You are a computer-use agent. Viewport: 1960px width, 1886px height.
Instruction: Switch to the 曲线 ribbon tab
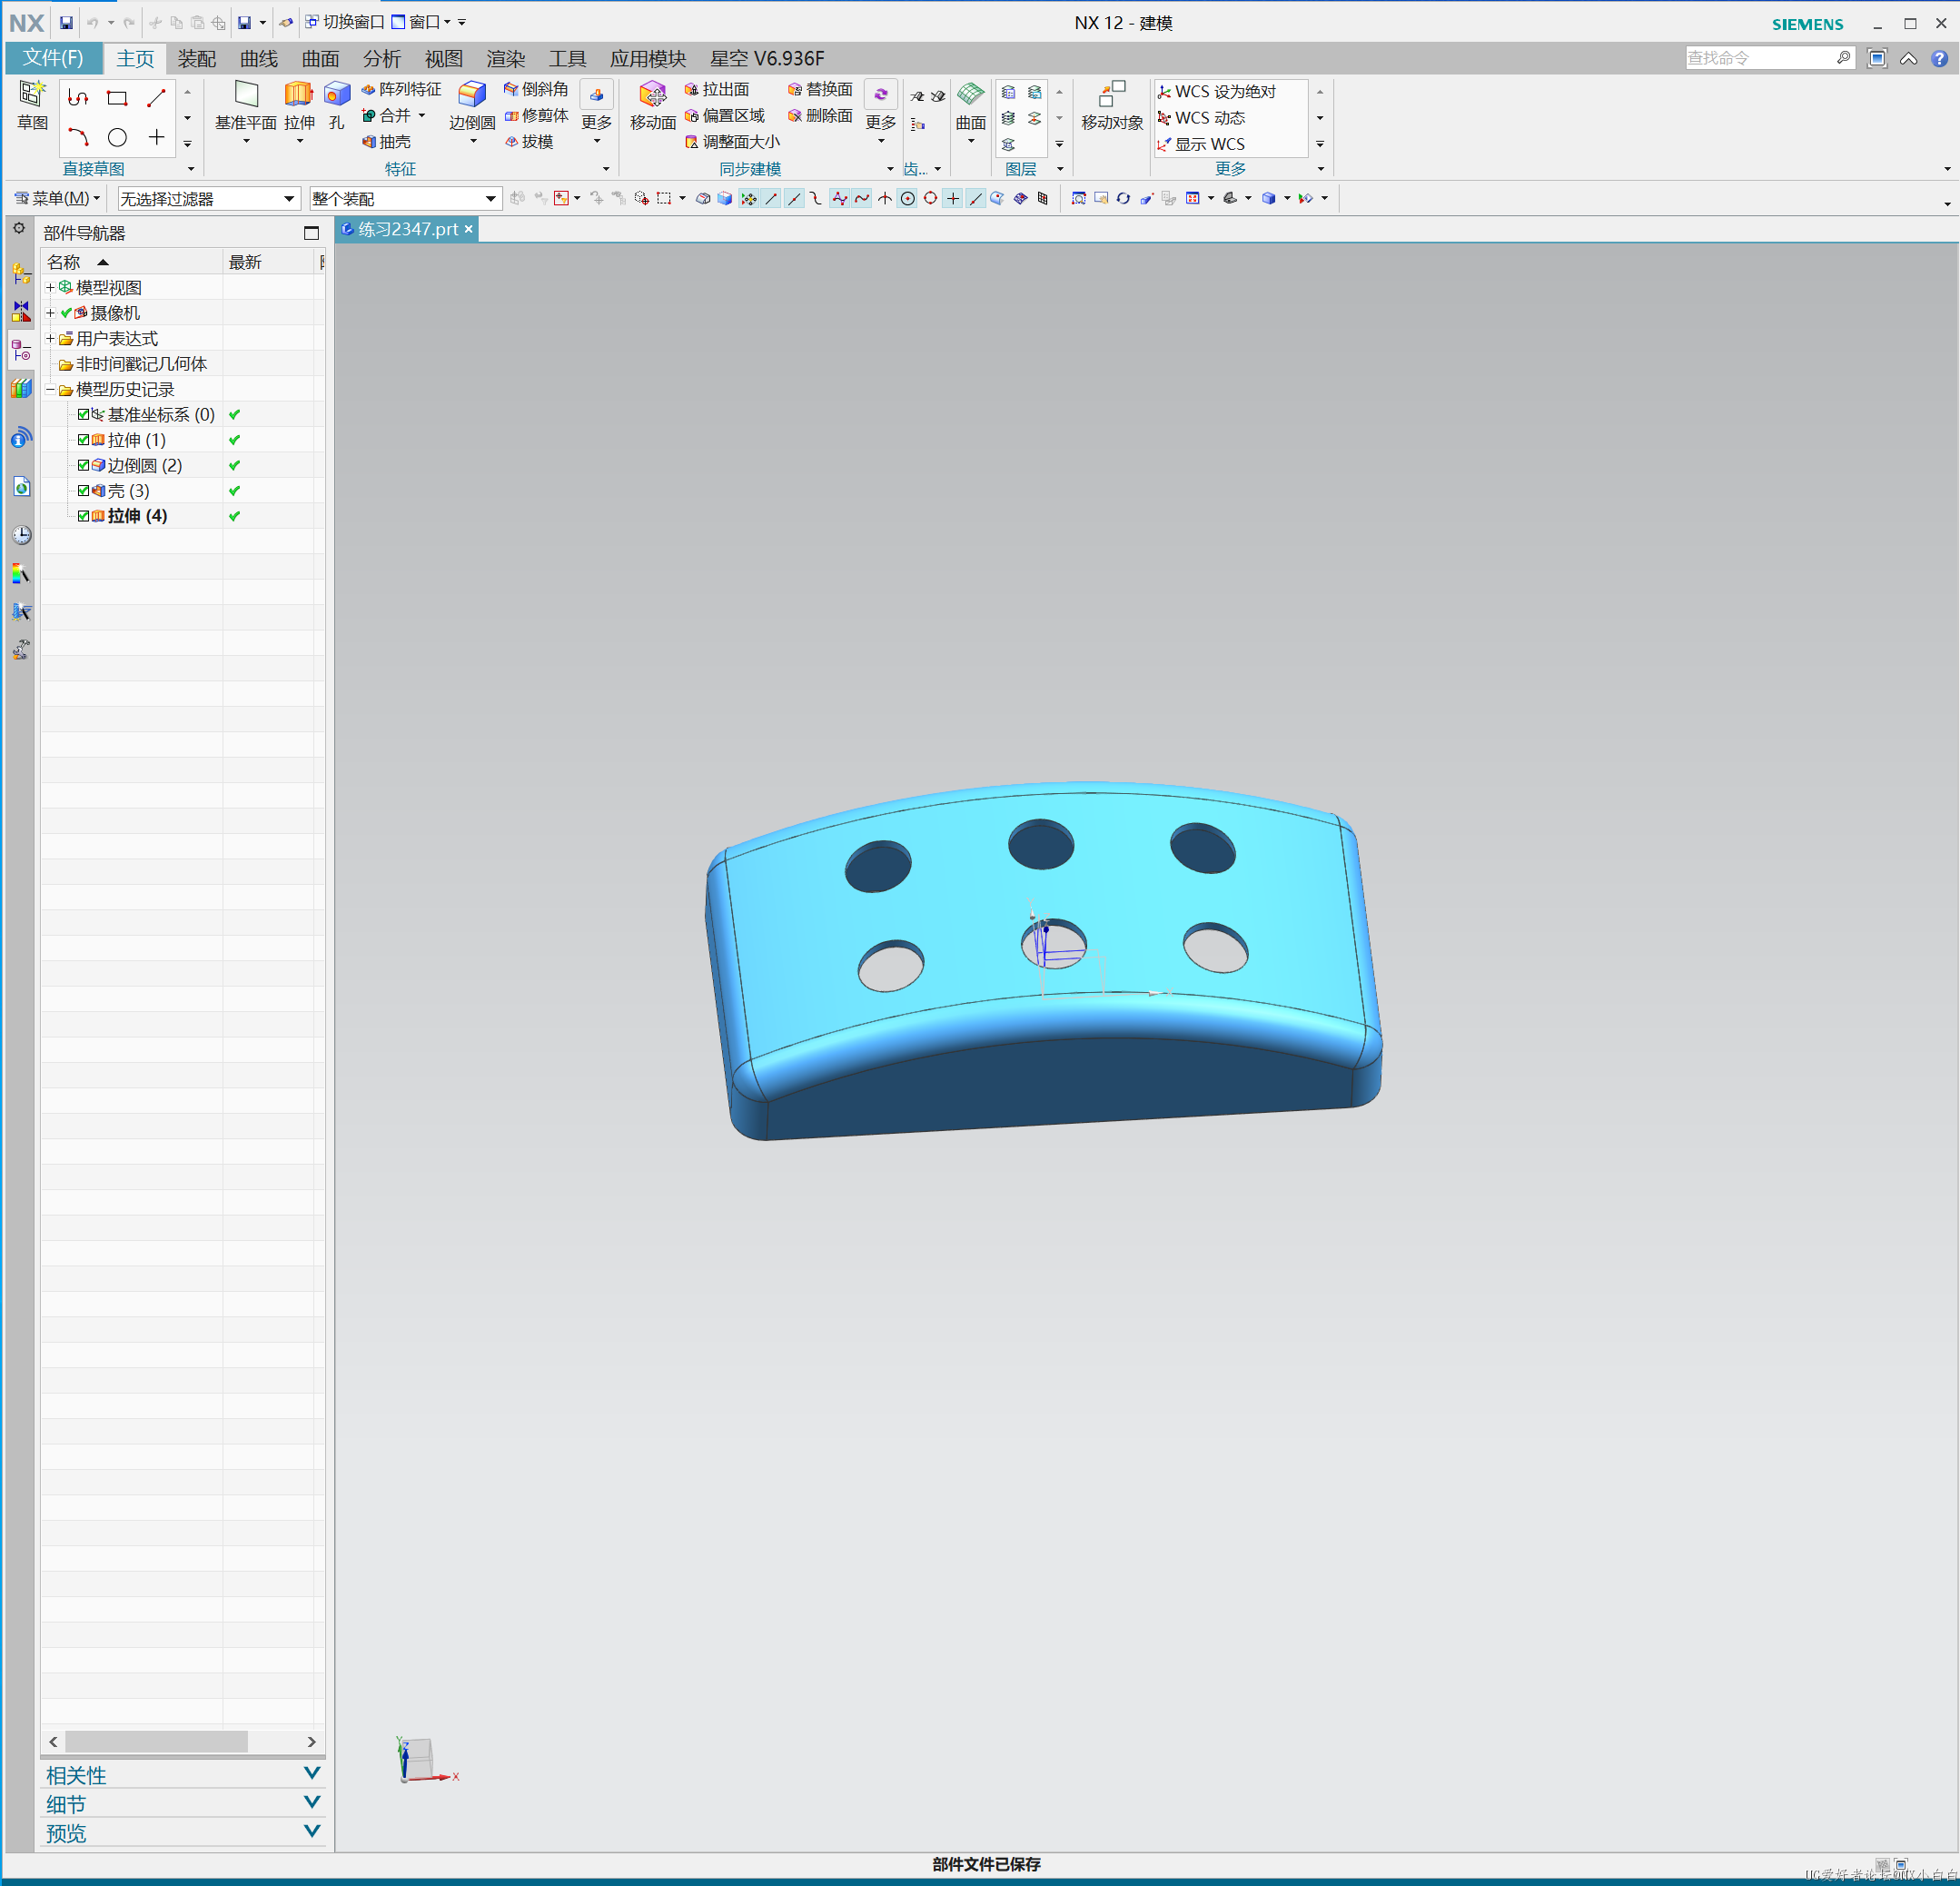click(259, 58)
